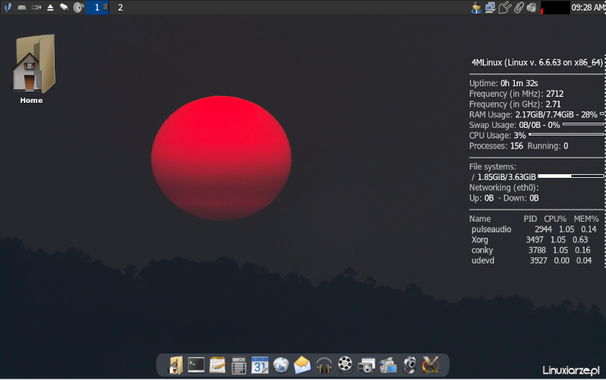Screen dimensions: 606x380
Task: Open the Home desktop folder
Action: pos(33,68)
